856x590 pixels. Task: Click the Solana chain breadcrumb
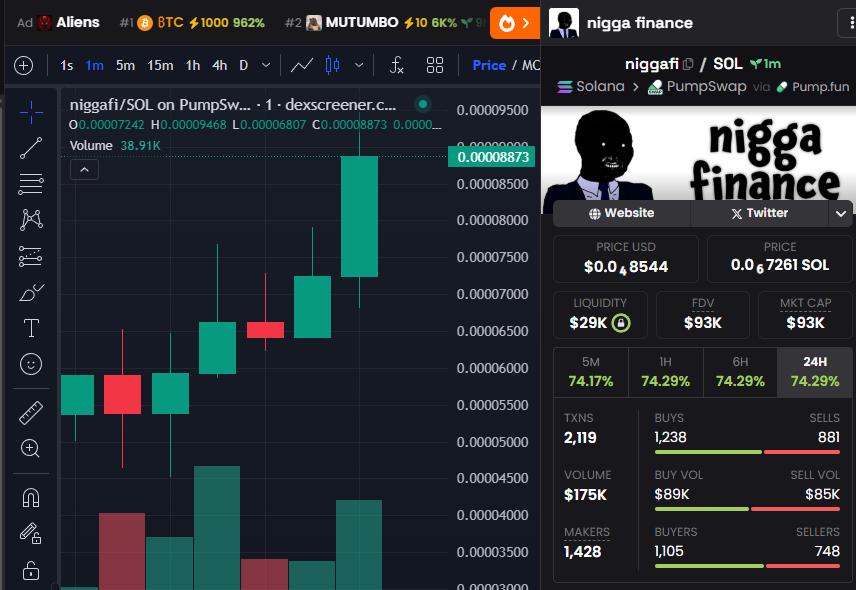click(591, 87)
